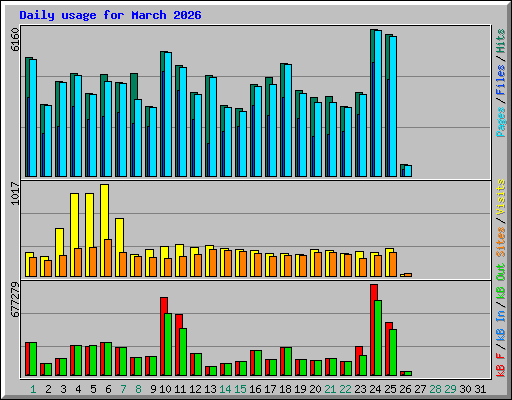Click day 17 on the x-axis

click(x=270, y=389)
